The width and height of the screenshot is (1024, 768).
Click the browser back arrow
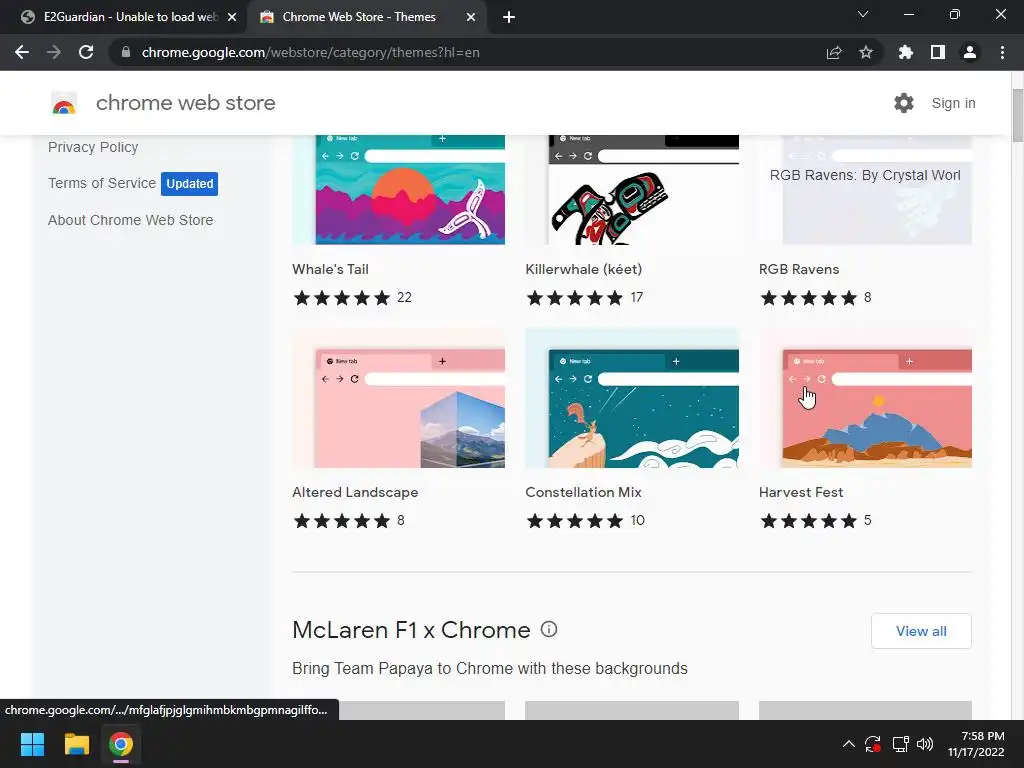(x=22, y=52)
